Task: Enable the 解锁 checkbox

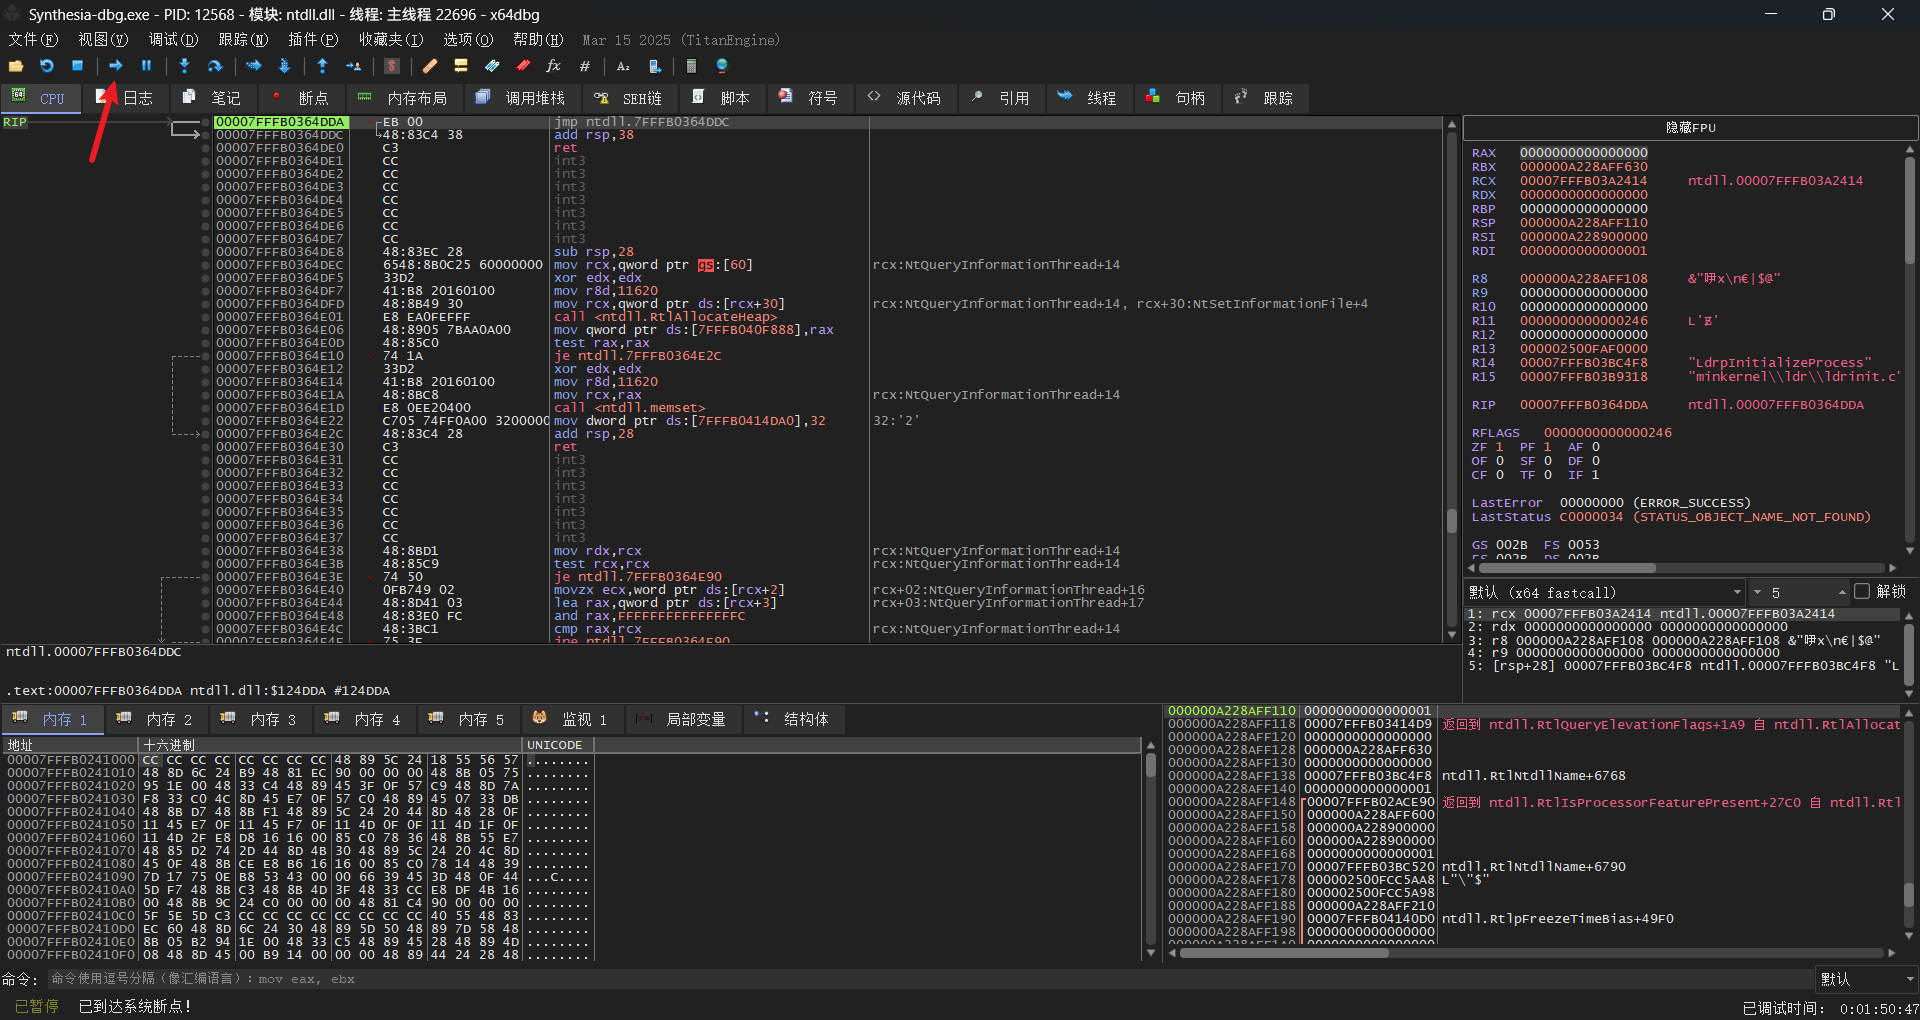Action: (x=1862, y=592)
